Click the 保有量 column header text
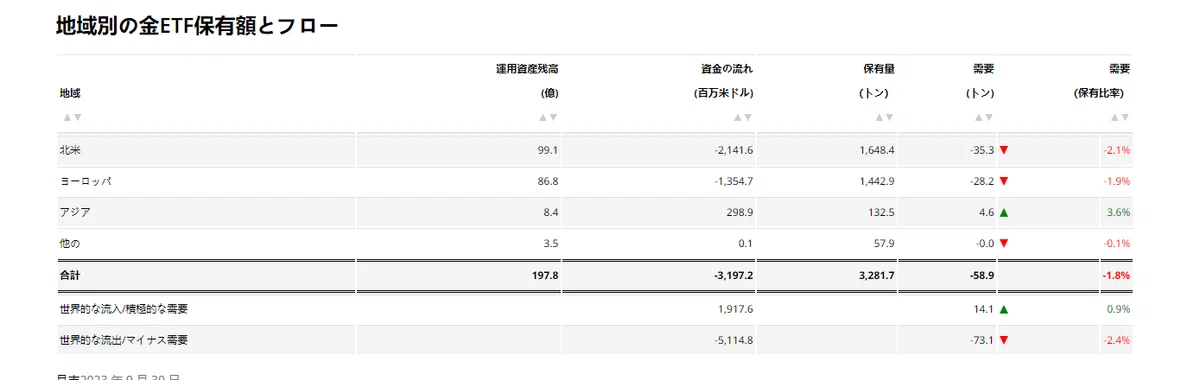The width and height of the screenshot is (1200, 380). (879, 69)
